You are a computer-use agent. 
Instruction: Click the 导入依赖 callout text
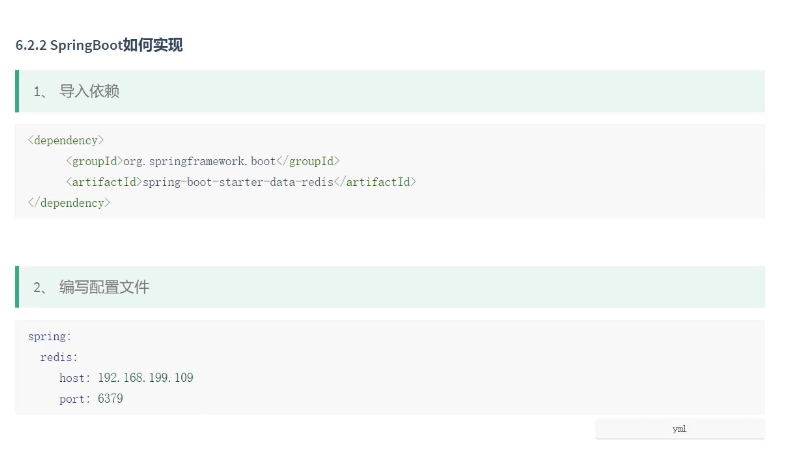tap(89, 92)
